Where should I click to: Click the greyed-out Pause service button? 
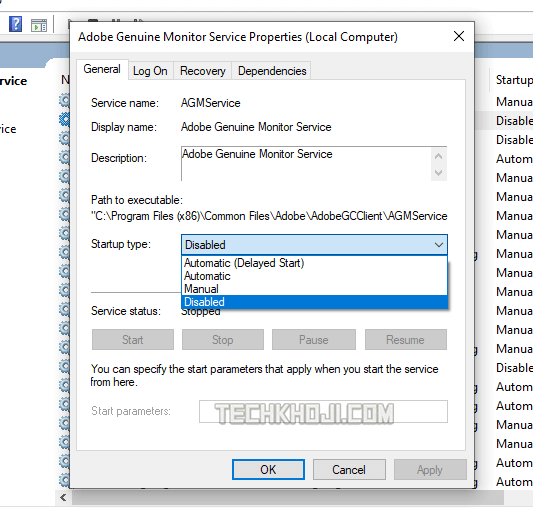coord(313,339)
